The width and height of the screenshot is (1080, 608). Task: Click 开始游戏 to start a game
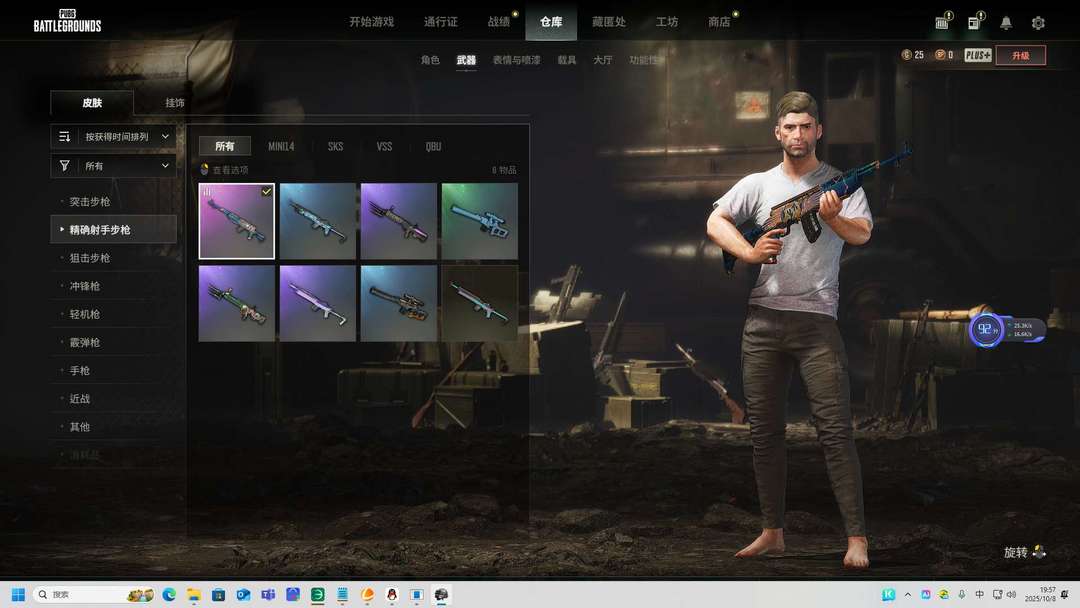(x=371, y=22)
